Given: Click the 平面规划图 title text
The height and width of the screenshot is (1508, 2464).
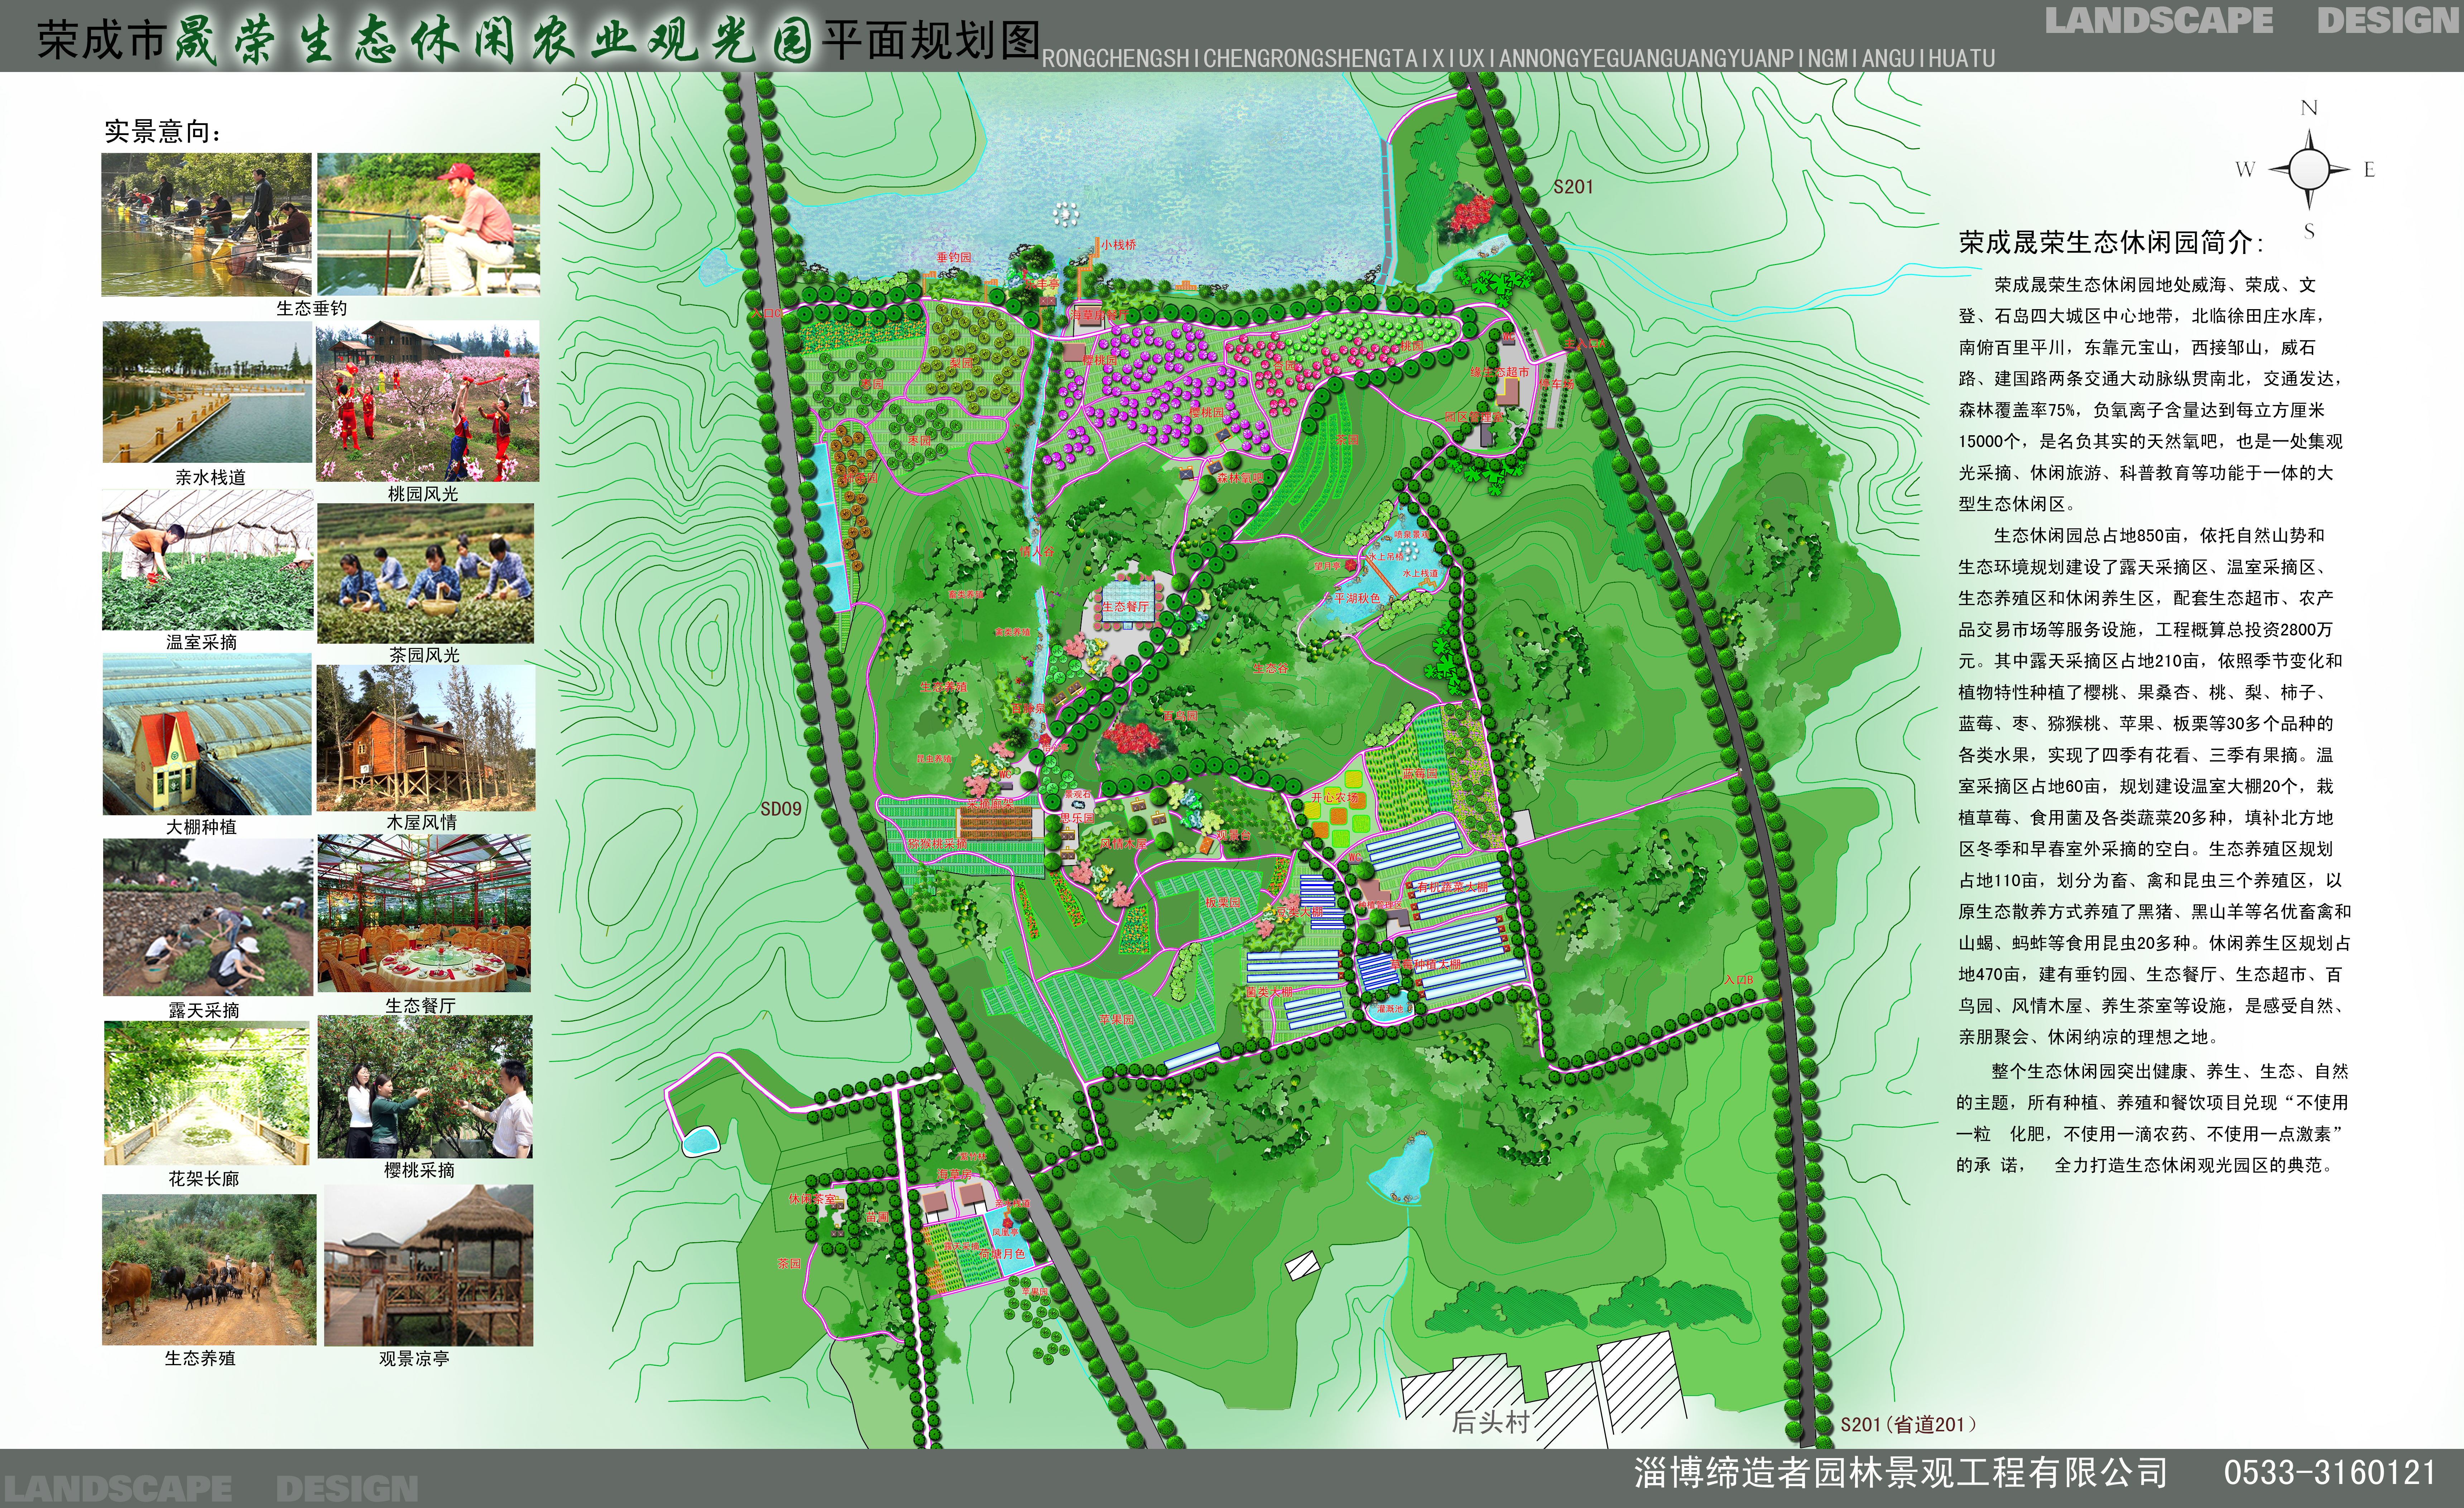Looking at the screenshot, I should 930,41.
